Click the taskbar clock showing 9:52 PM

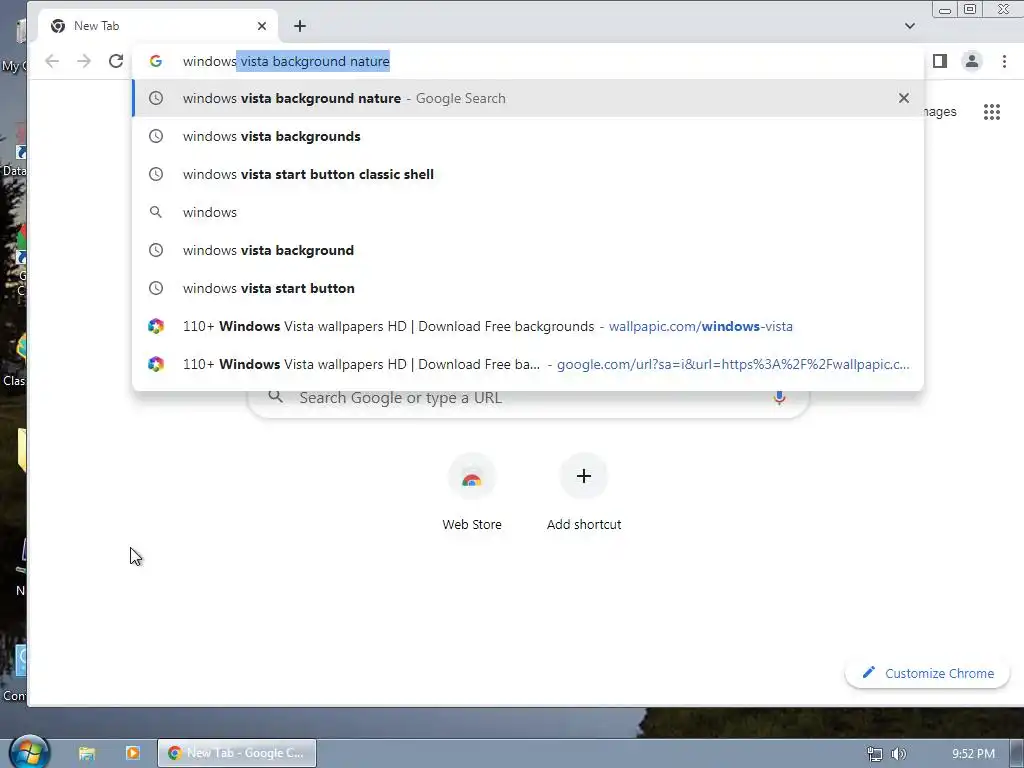pyautogui.click(x=973, y=754)
